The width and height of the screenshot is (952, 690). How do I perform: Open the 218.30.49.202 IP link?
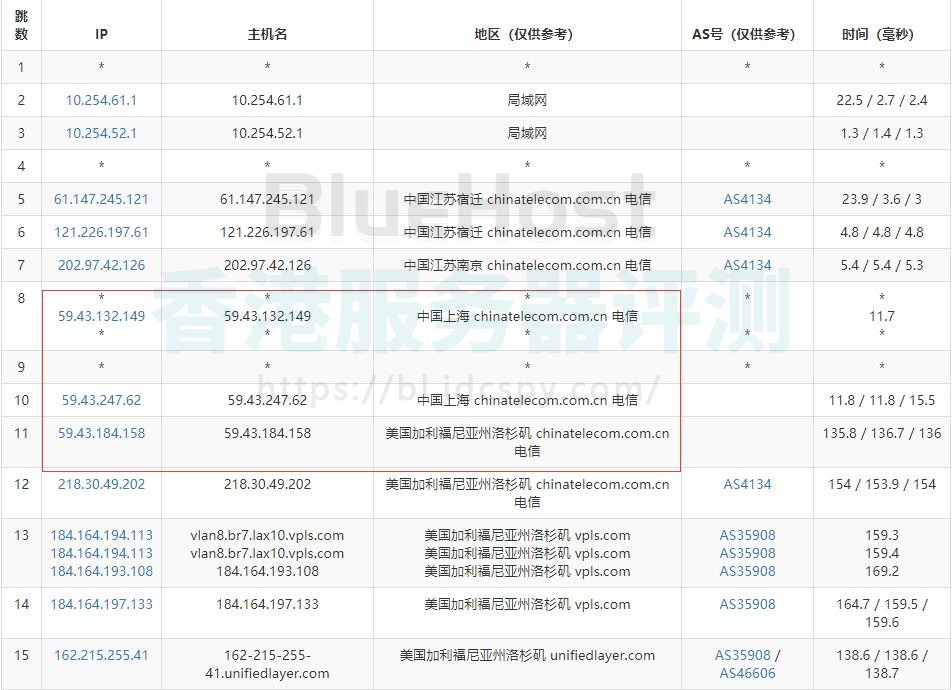click(x=101, y=484)
